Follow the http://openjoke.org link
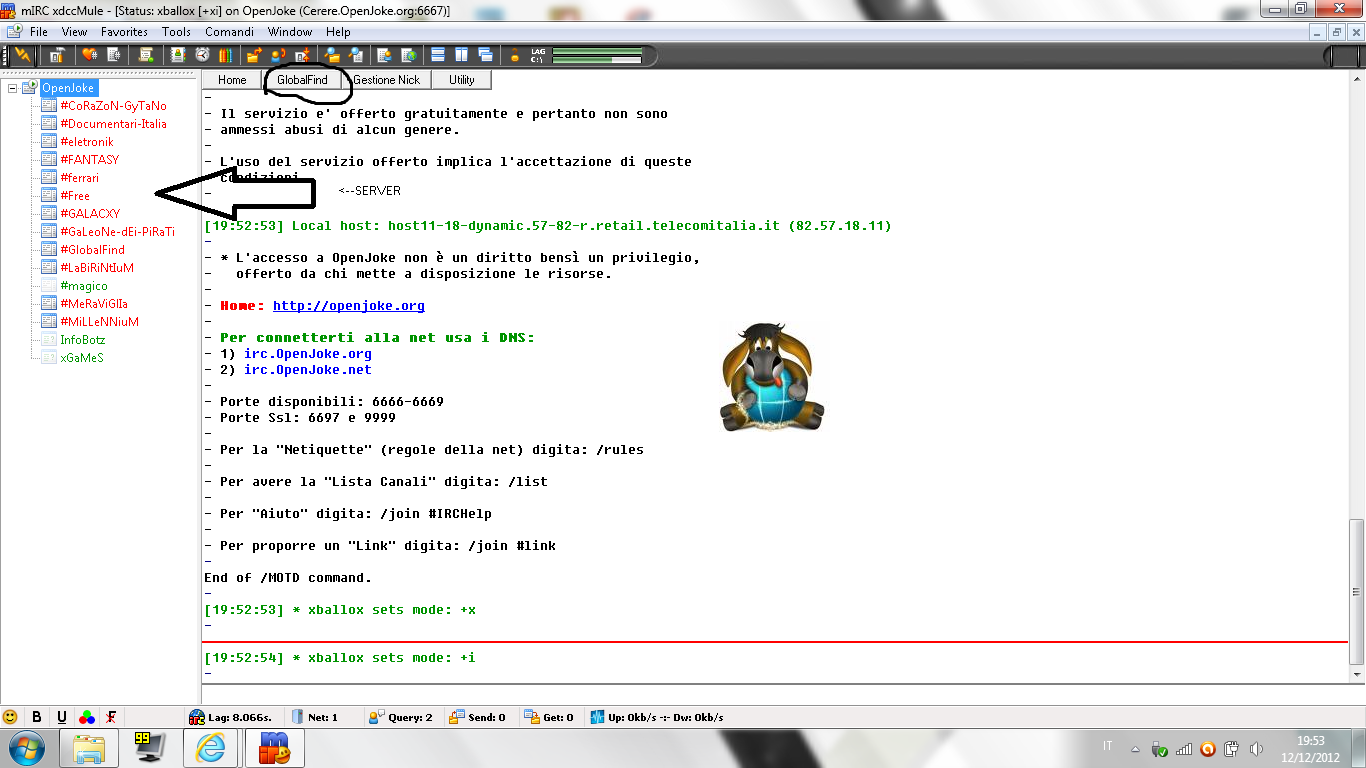The image size is (1366, 768). click(348, 306)
